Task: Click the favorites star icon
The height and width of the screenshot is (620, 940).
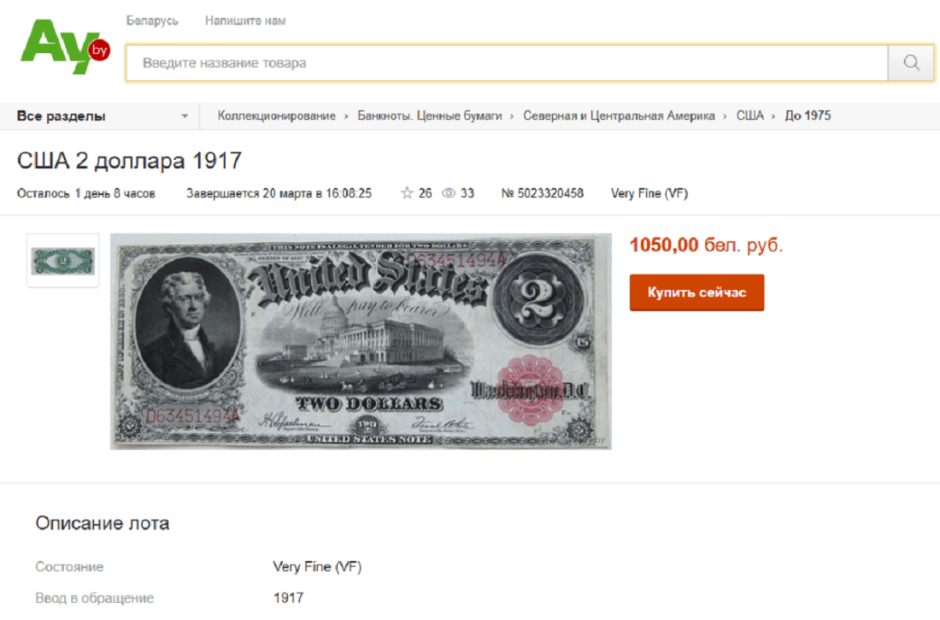Action: 407,193
